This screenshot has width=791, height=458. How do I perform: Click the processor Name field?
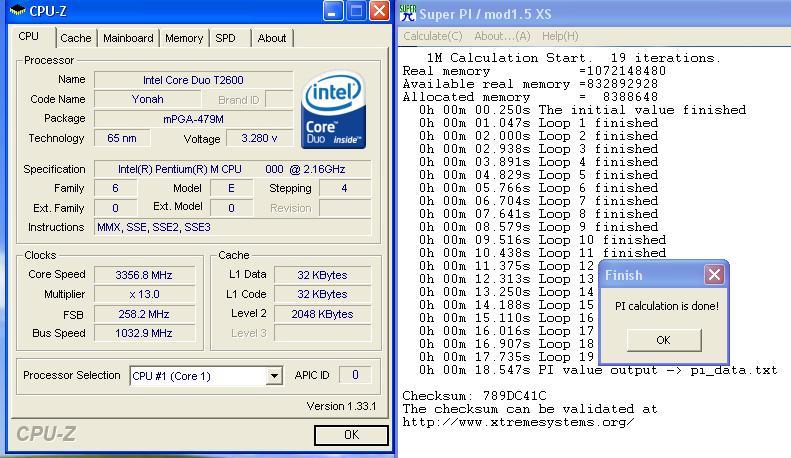[x=193, y=80]
